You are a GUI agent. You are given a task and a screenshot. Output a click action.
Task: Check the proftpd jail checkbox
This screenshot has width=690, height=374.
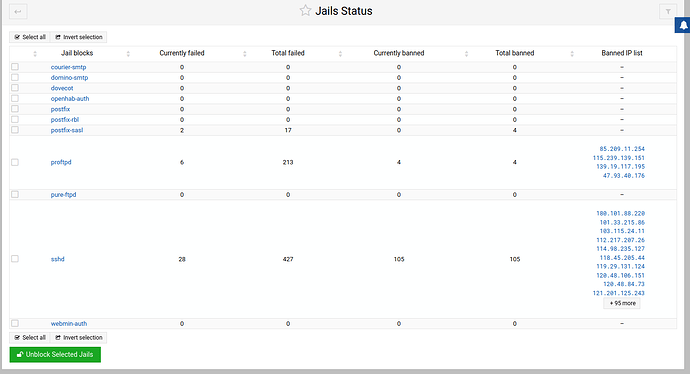point(15,162)
